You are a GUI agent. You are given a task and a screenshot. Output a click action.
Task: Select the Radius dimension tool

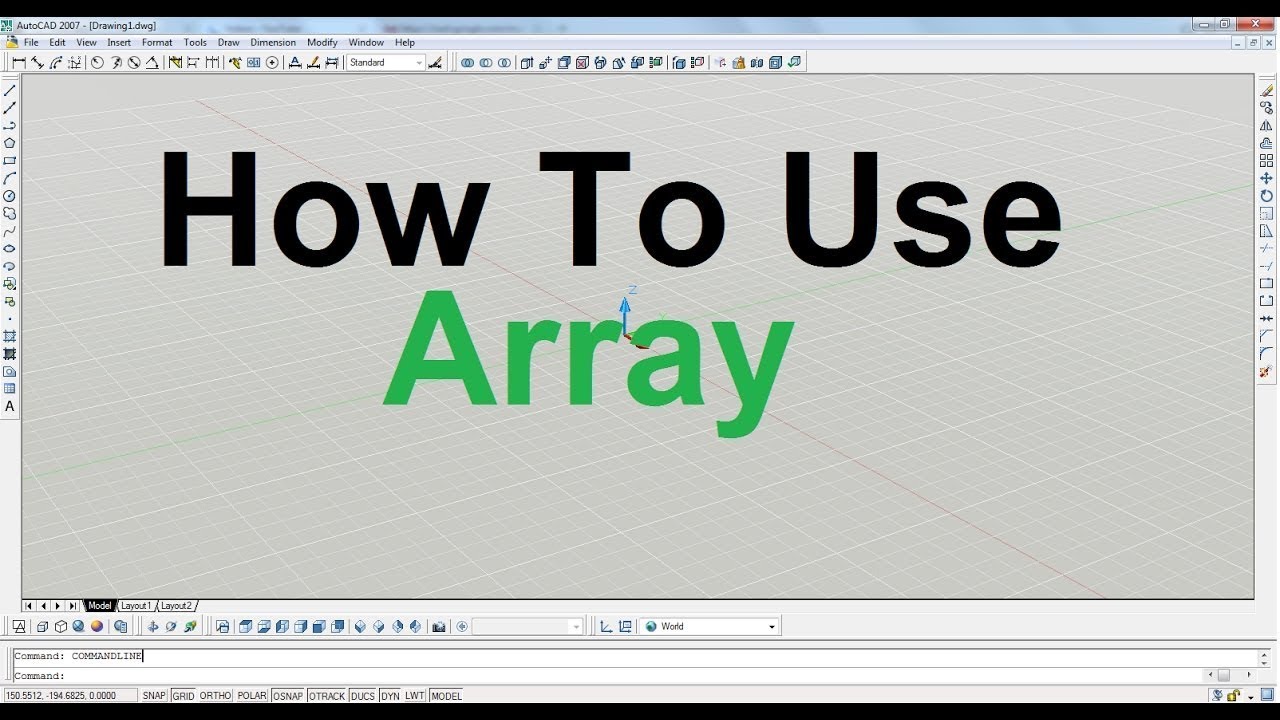click(97, 62)
